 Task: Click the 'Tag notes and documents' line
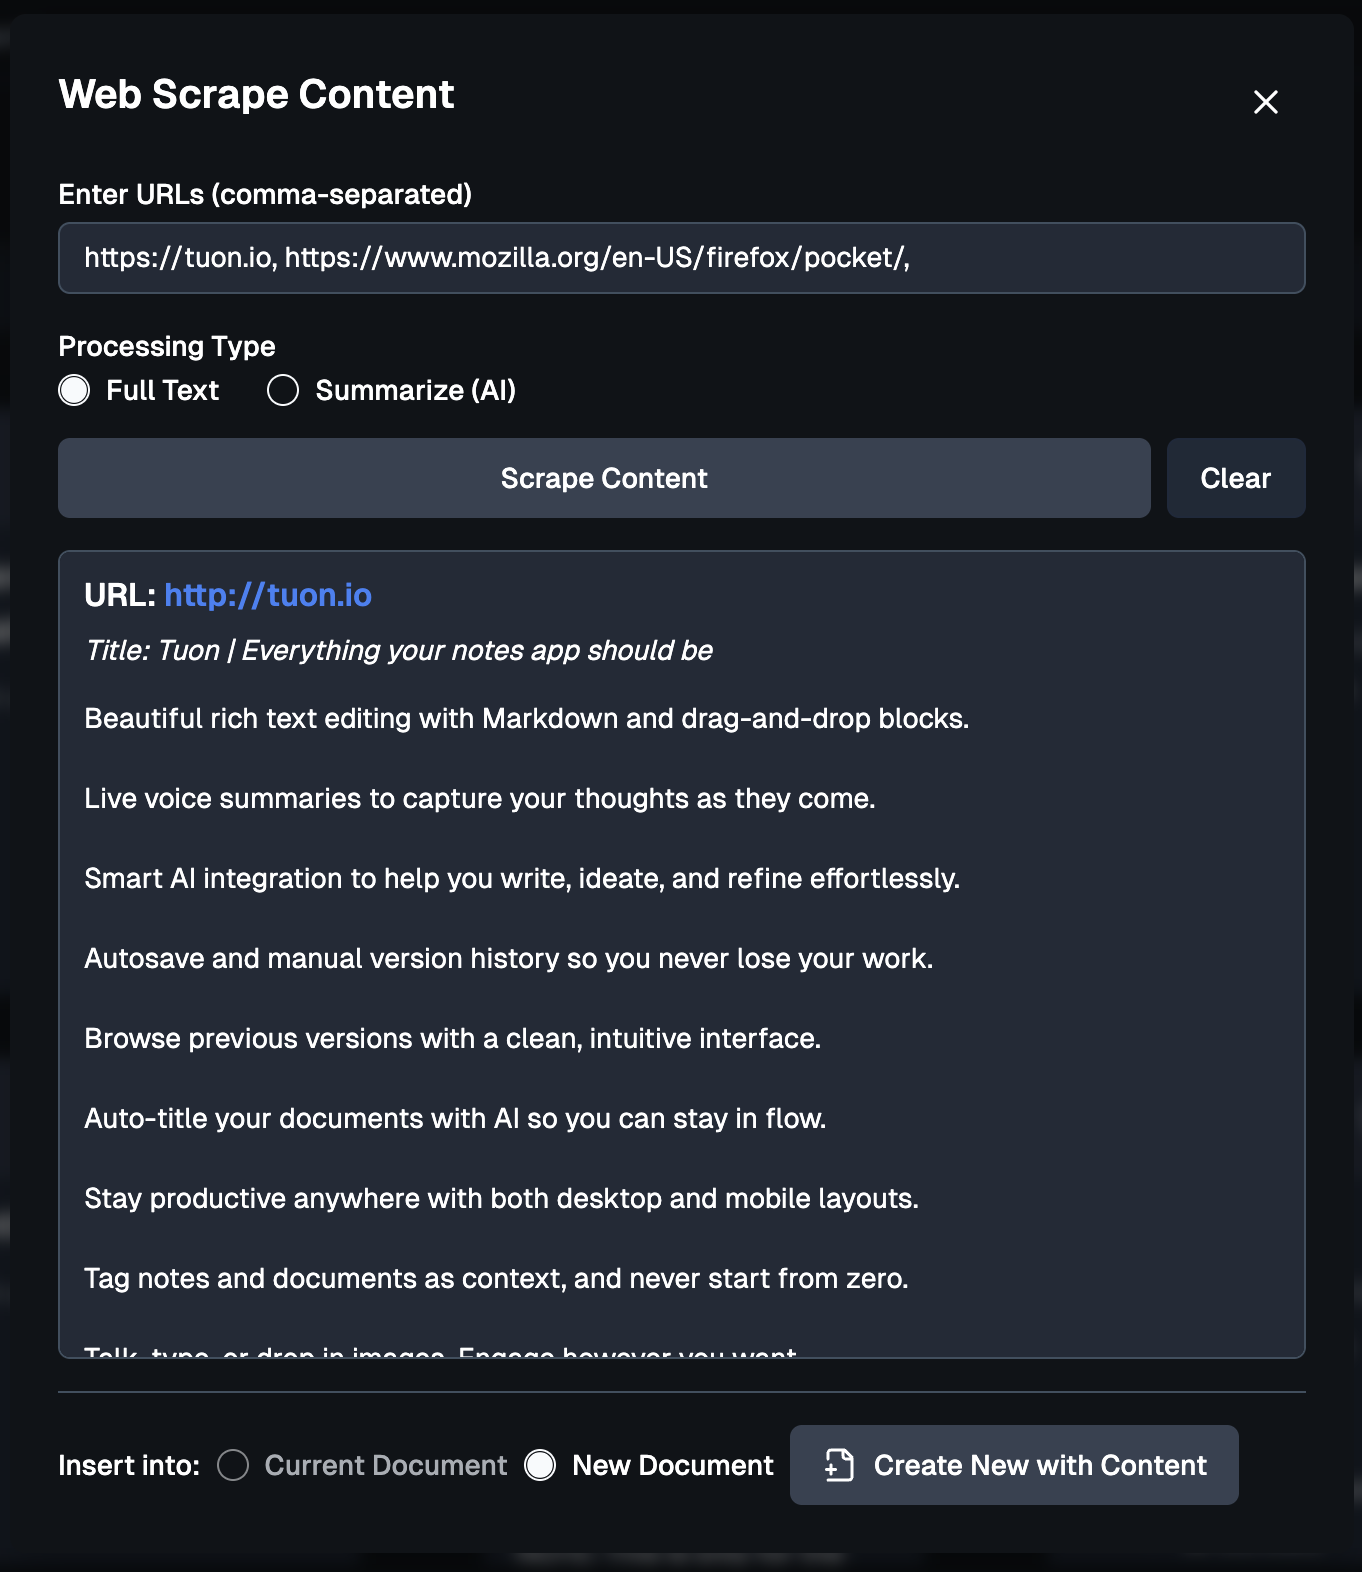[x=497, y=1279]
